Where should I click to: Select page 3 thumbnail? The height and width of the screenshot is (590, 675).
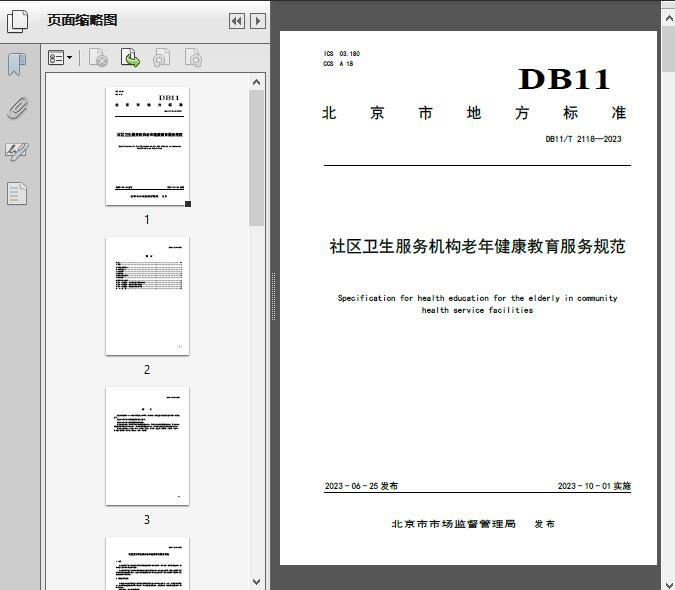147,446
